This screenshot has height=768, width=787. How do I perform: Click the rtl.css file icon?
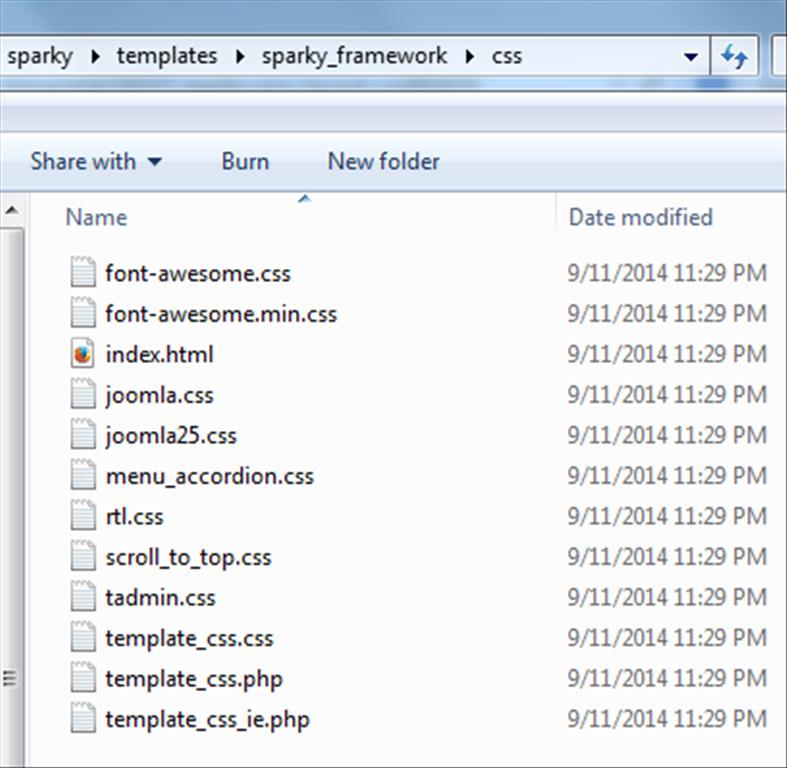click(x=83, y=516)
